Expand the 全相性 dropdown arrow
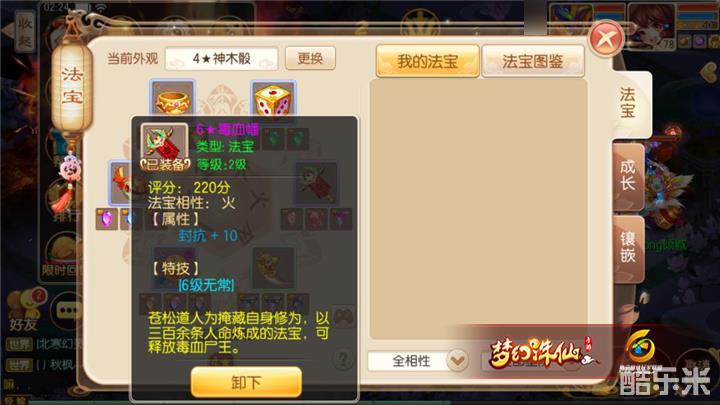This screenshot has height=405, width=720. [457, 360]
